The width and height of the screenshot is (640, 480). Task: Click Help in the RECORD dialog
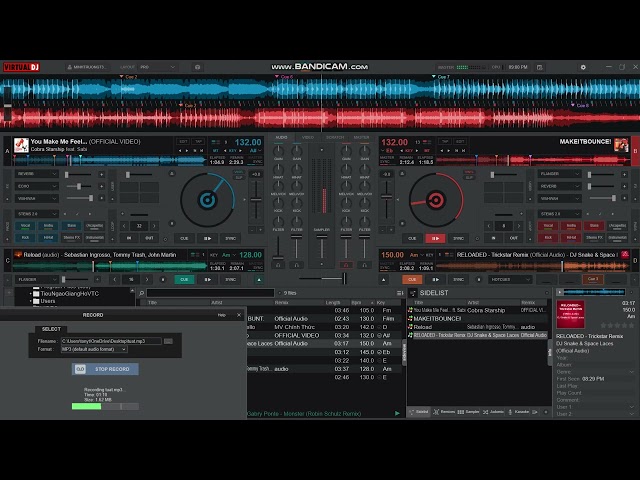point(222,315)
